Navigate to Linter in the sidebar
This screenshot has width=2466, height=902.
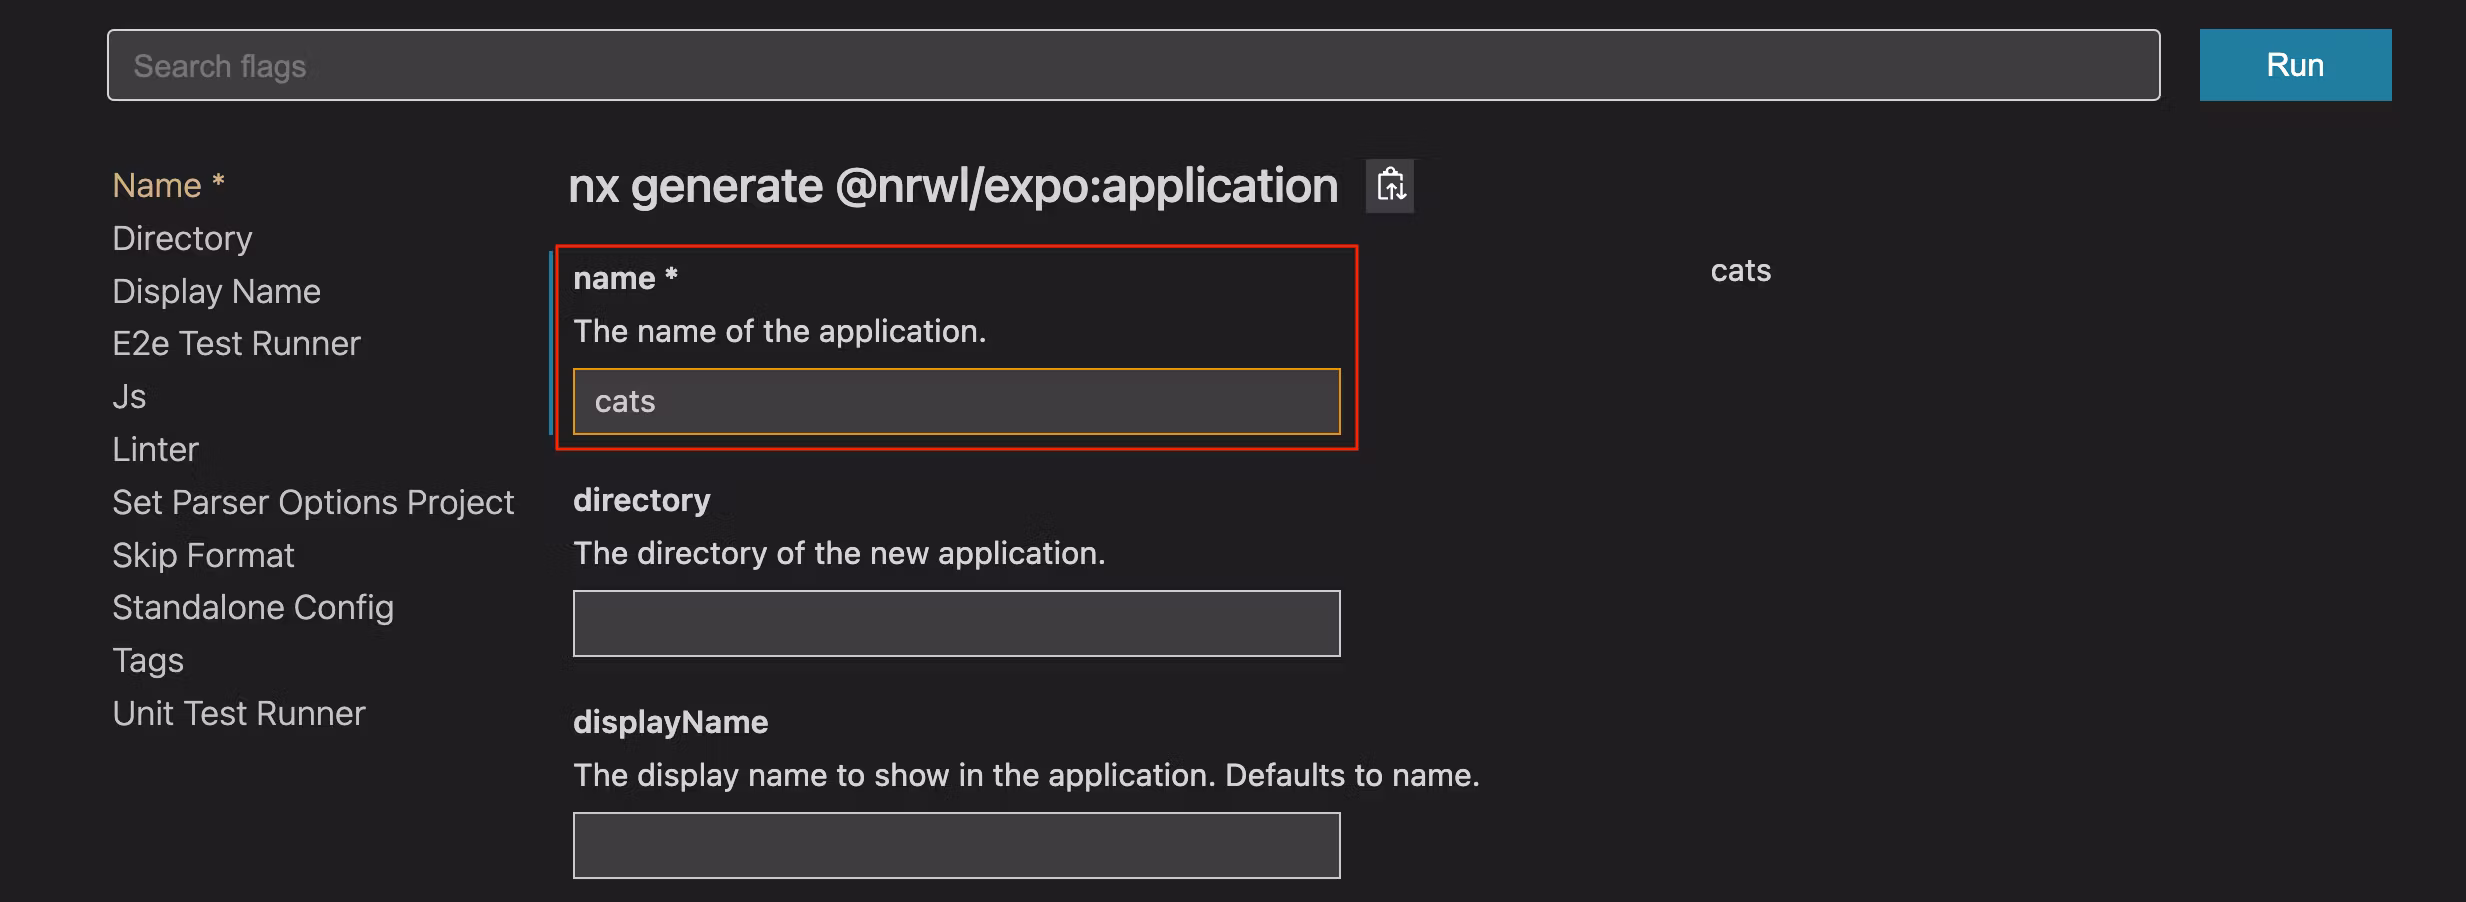tap(155, 450)
